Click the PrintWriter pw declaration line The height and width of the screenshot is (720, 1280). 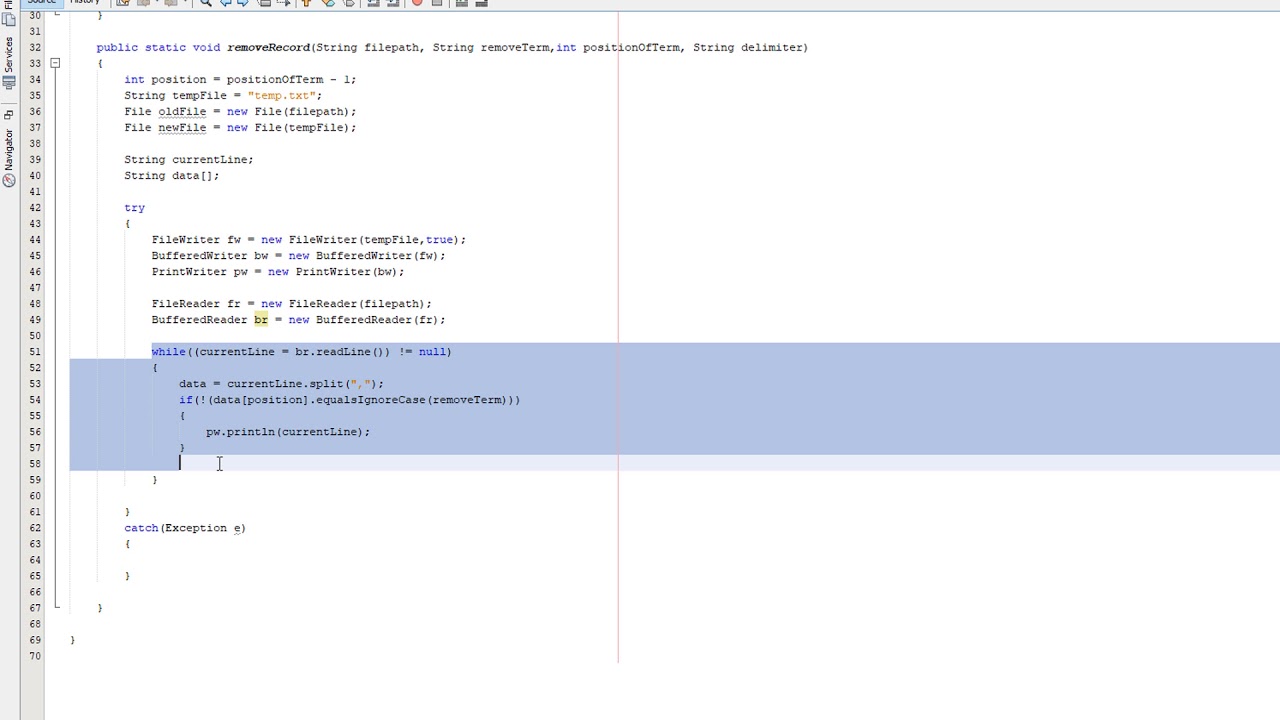click(278, 271)
